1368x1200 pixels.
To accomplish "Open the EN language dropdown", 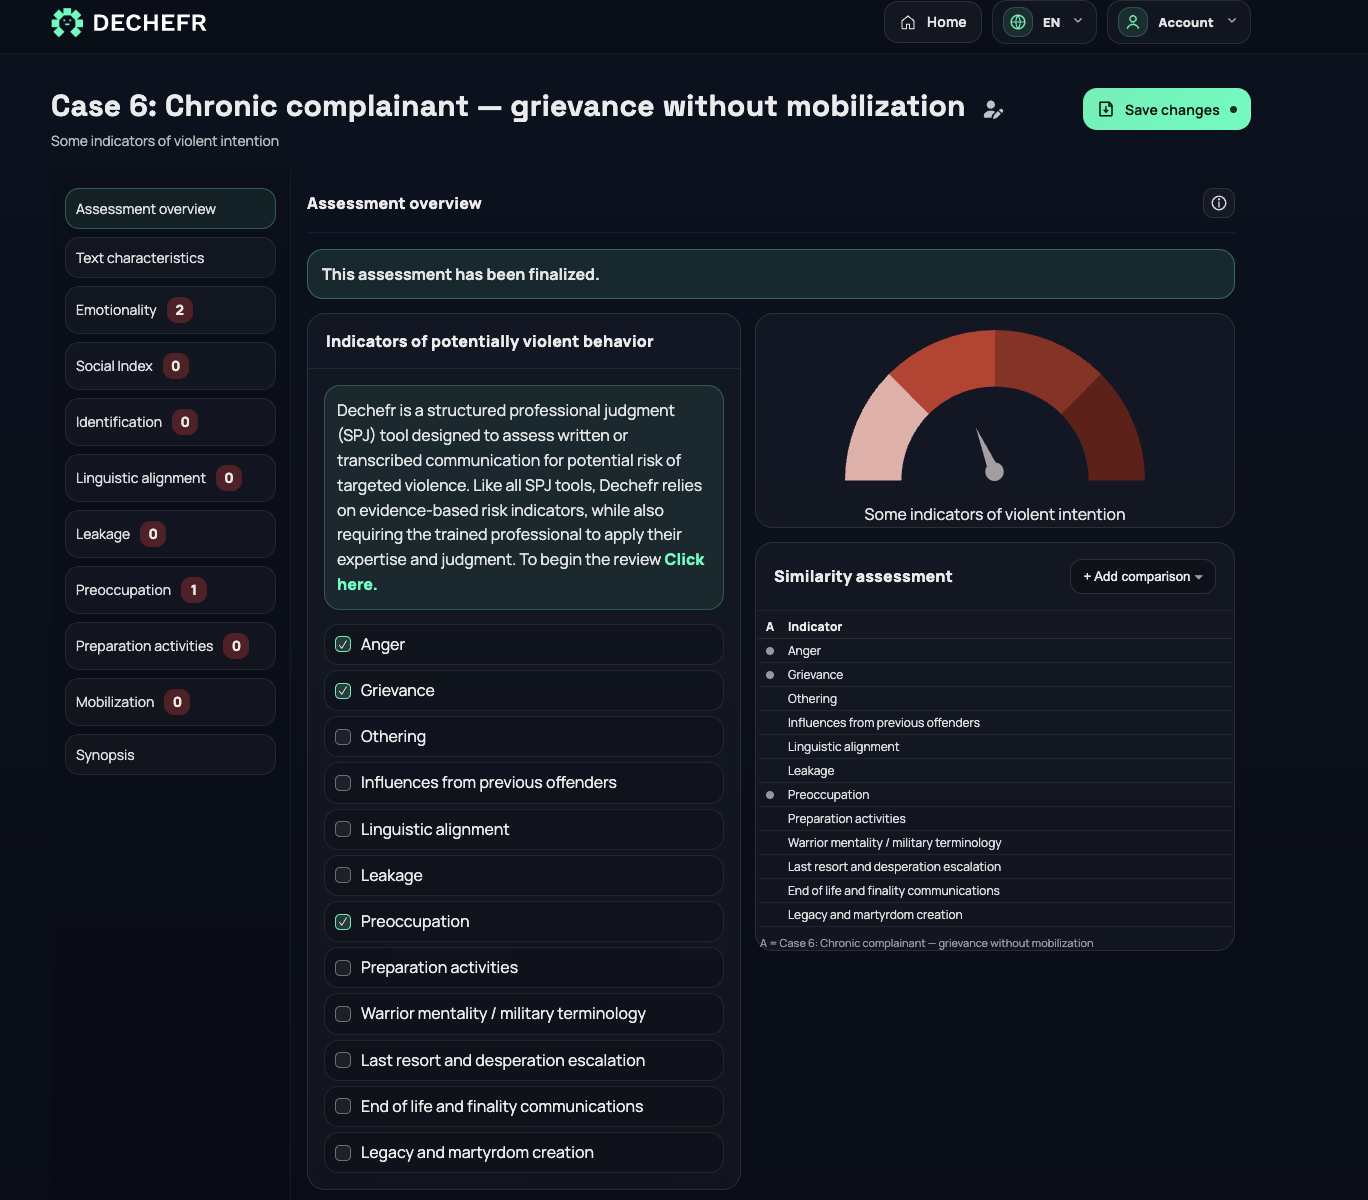I will pyautogui.click(x=1044, y=22).
